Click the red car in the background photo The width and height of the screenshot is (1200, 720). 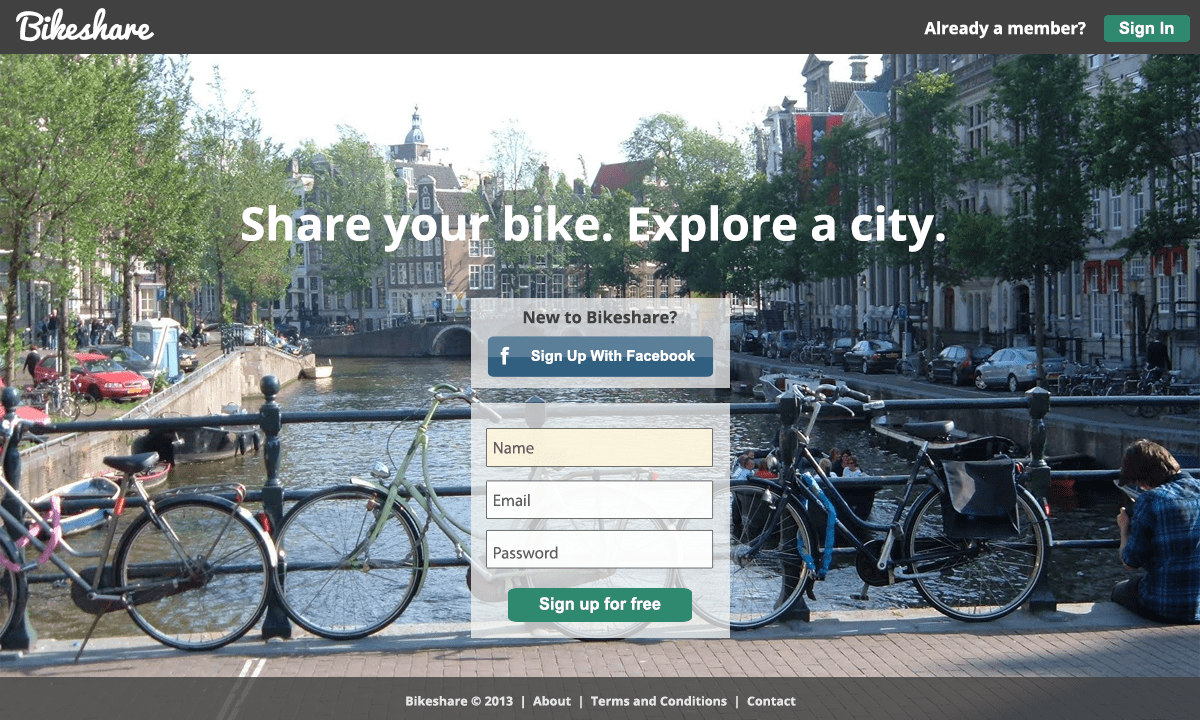(x=95, y=375)
